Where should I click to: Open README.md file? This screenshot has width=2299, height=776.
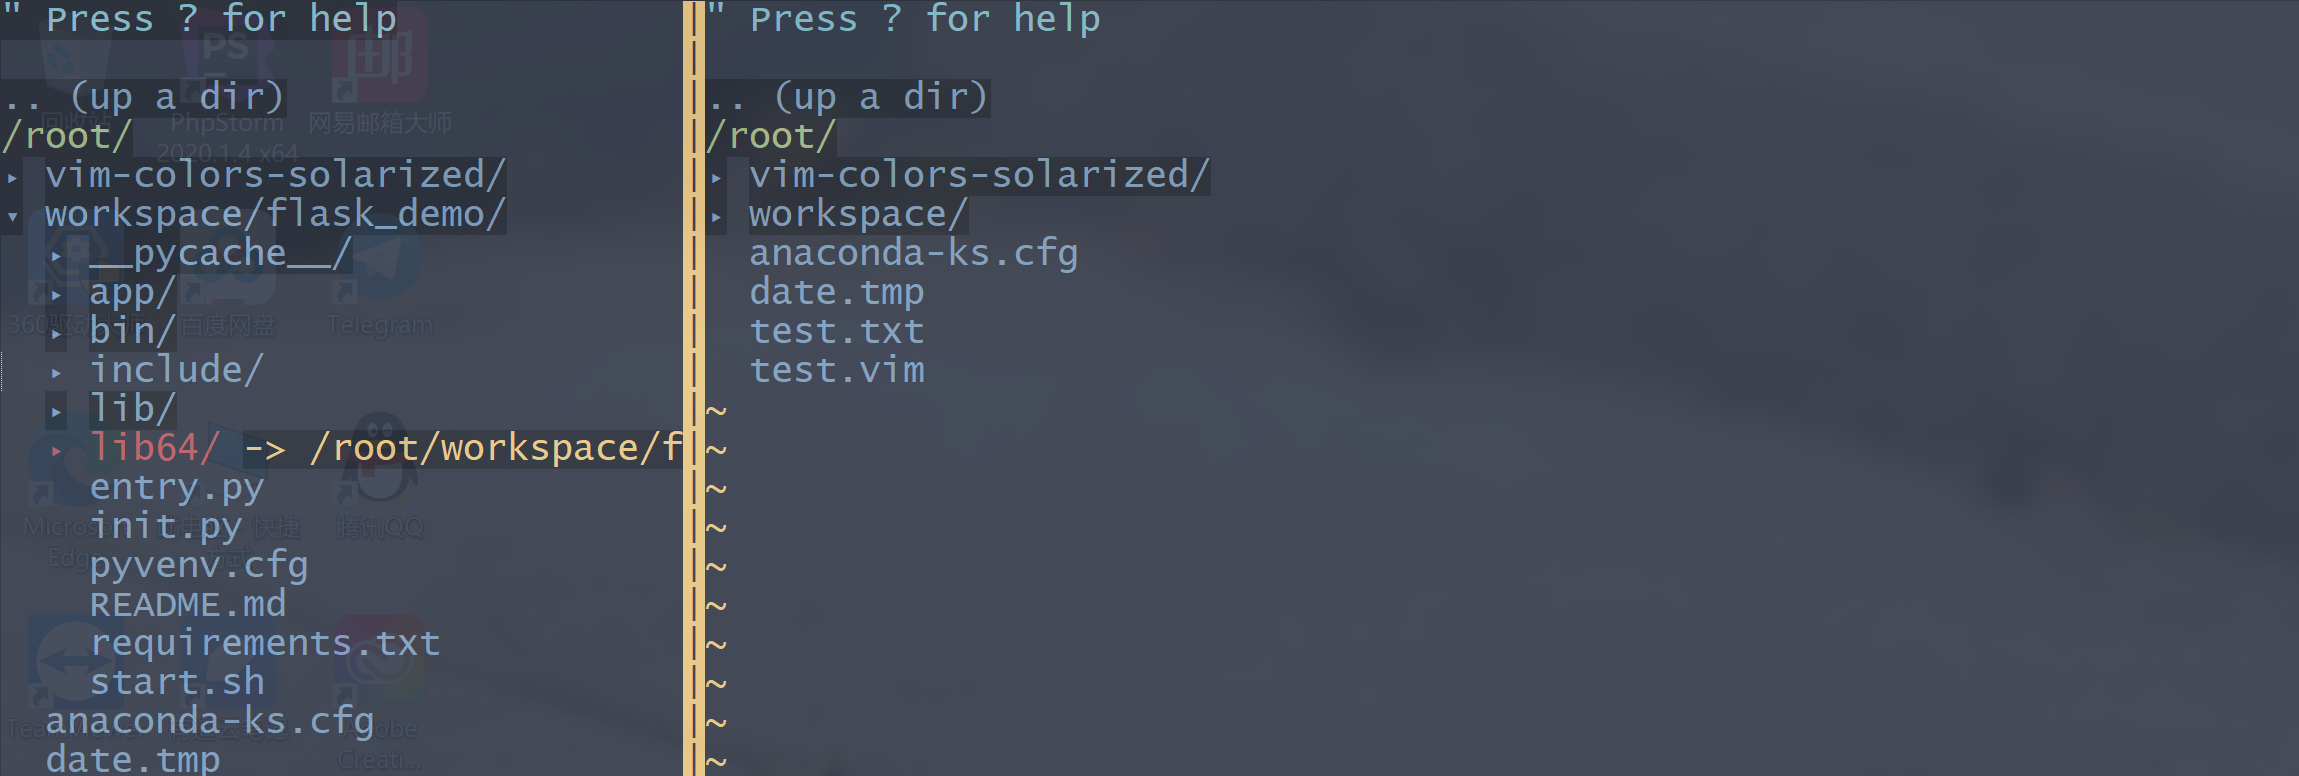point(188,605)
